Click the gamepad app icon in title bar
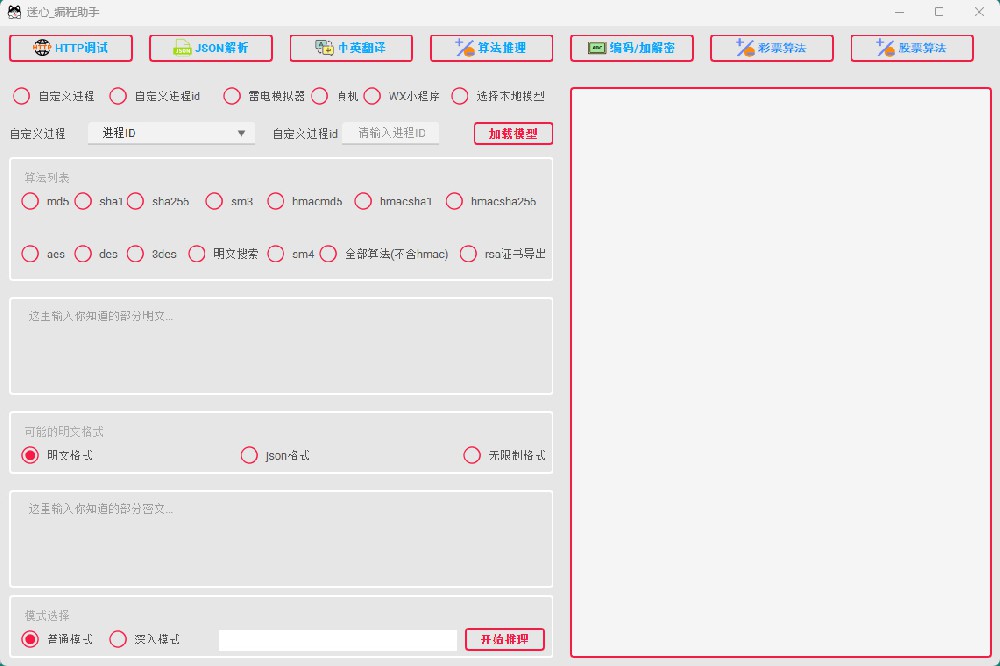Image resolution: width=1000 pixels, height=666 pixels. 14,11
